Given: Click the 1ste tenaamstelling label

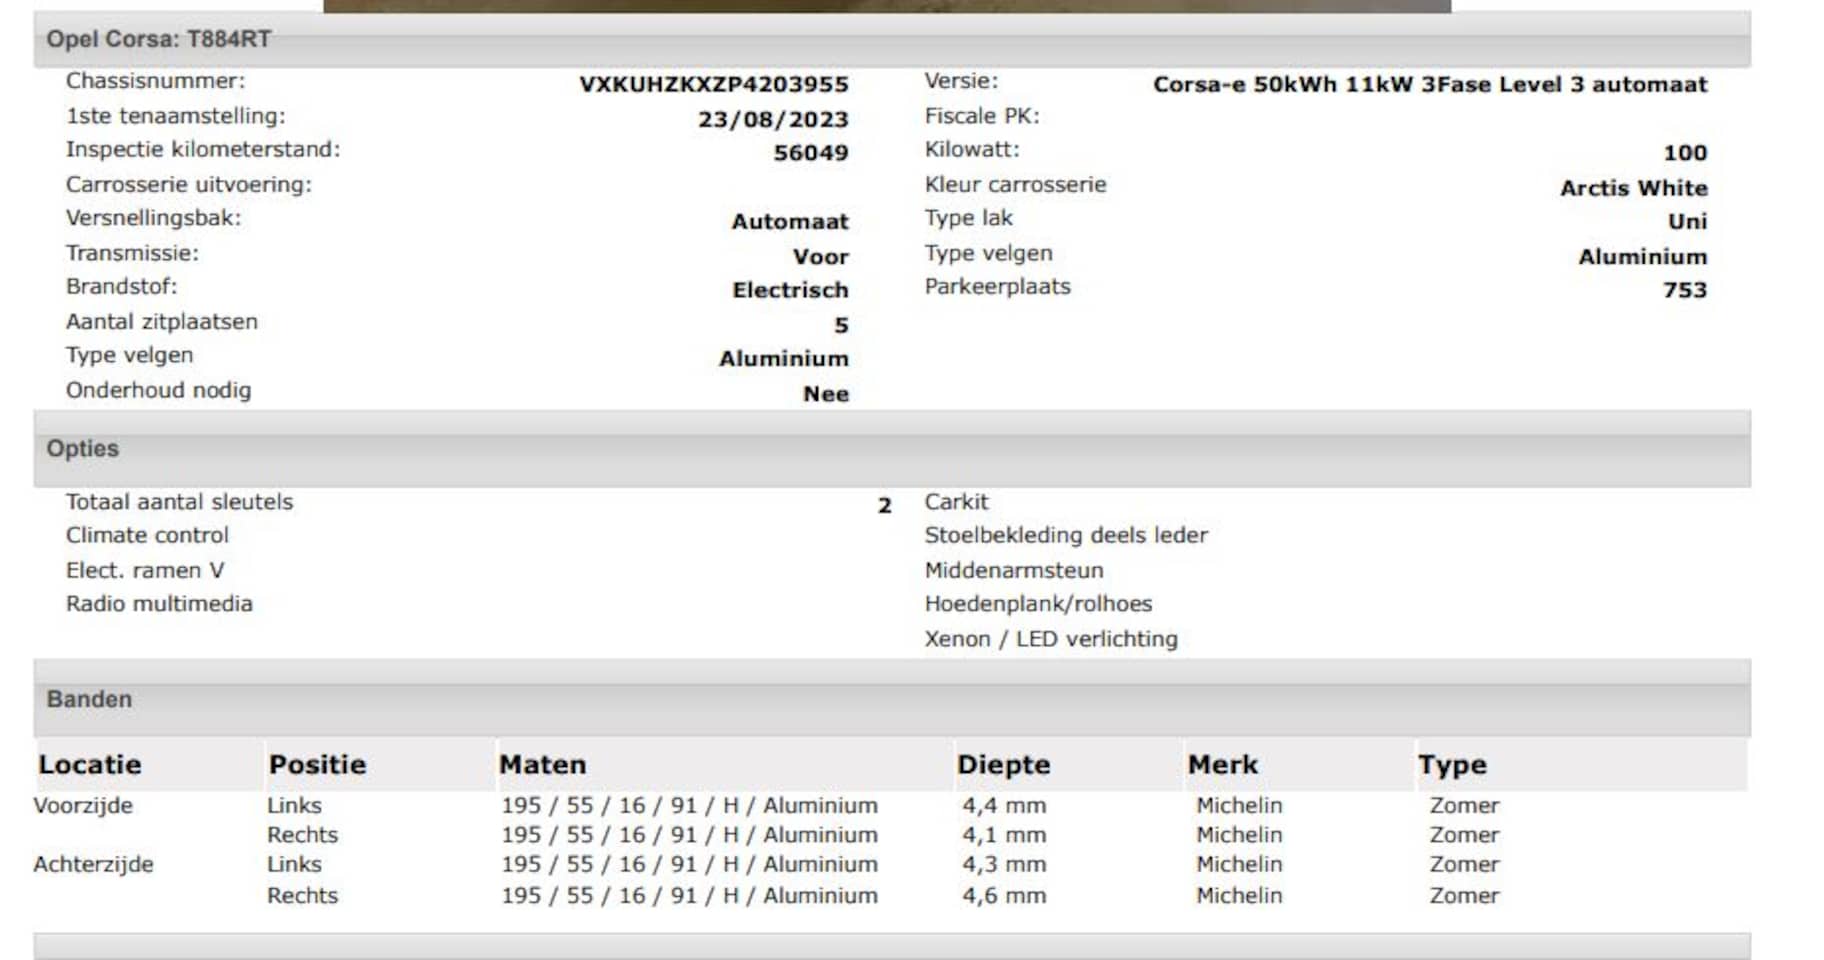Looking at the screenshot, I should [x=176, y=116].
